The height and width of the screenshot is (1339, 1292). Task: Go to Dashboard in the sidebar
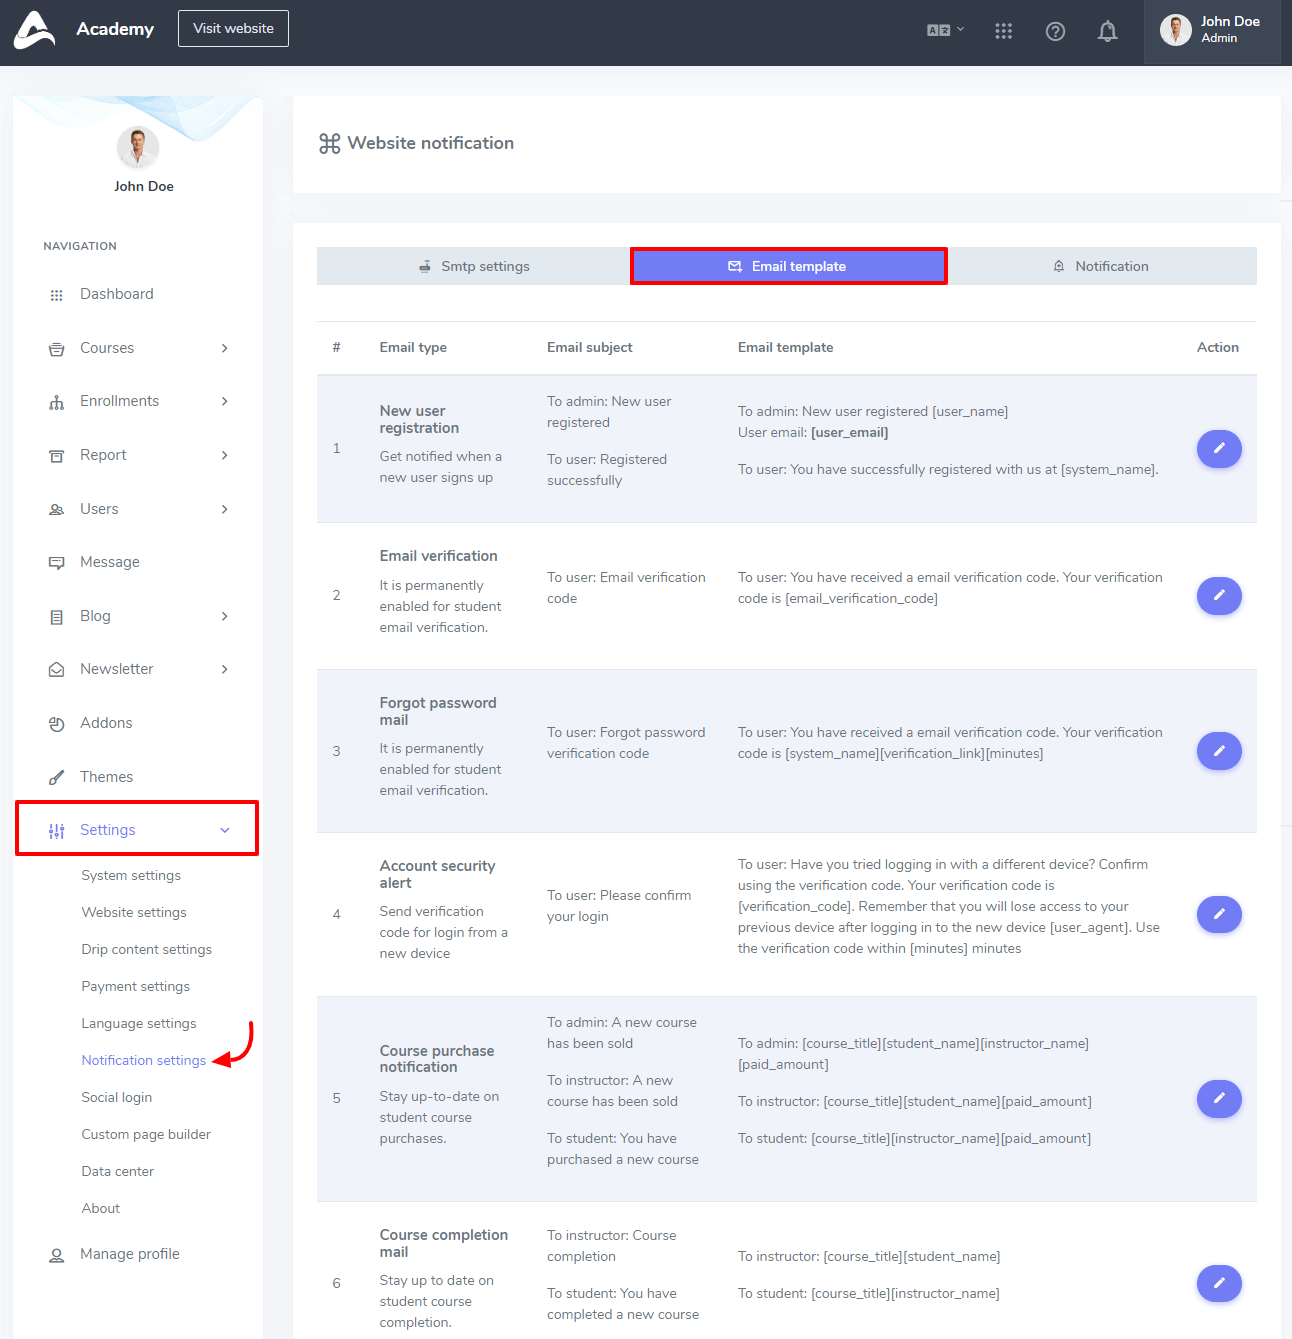tap(116, 294)
